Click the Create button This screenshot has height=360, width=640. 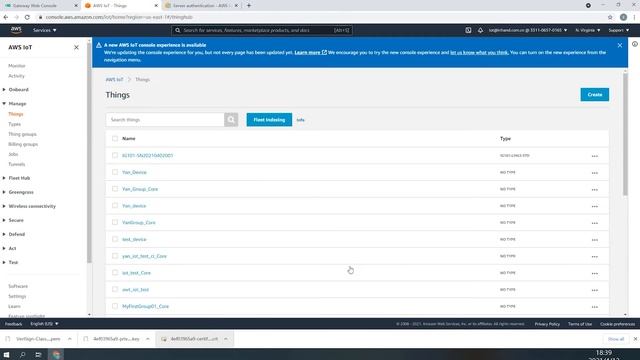coord(595,95)
